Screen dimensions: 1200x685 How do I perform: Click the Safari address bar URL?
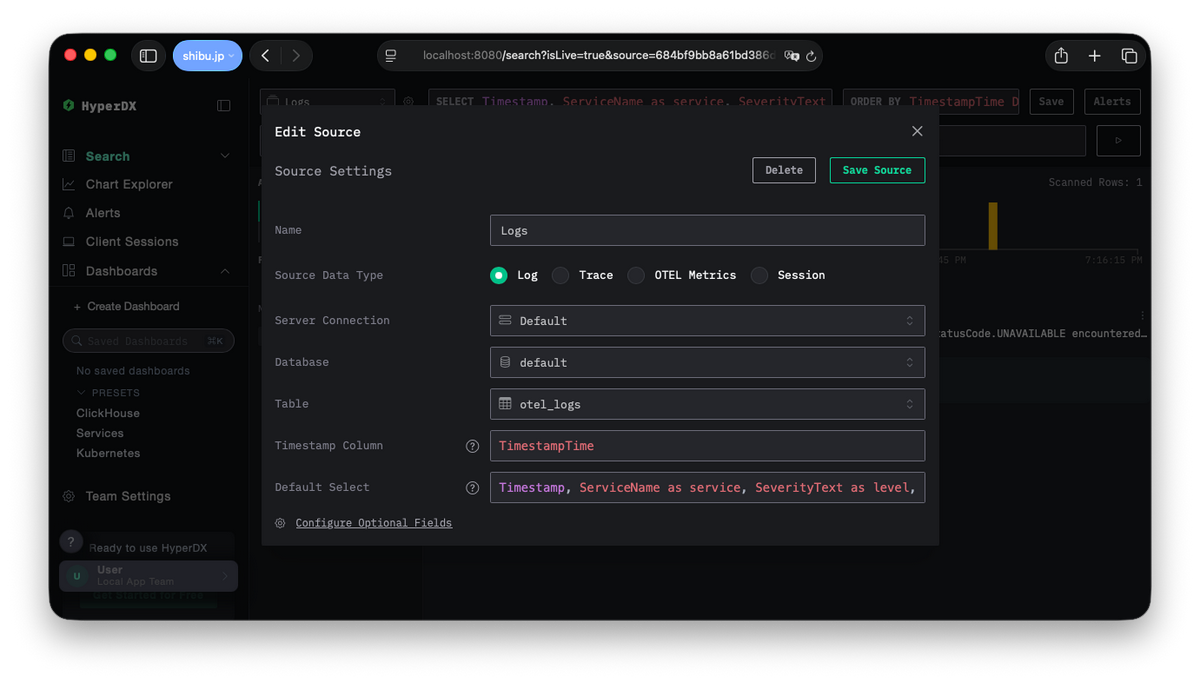pos(598,56)
